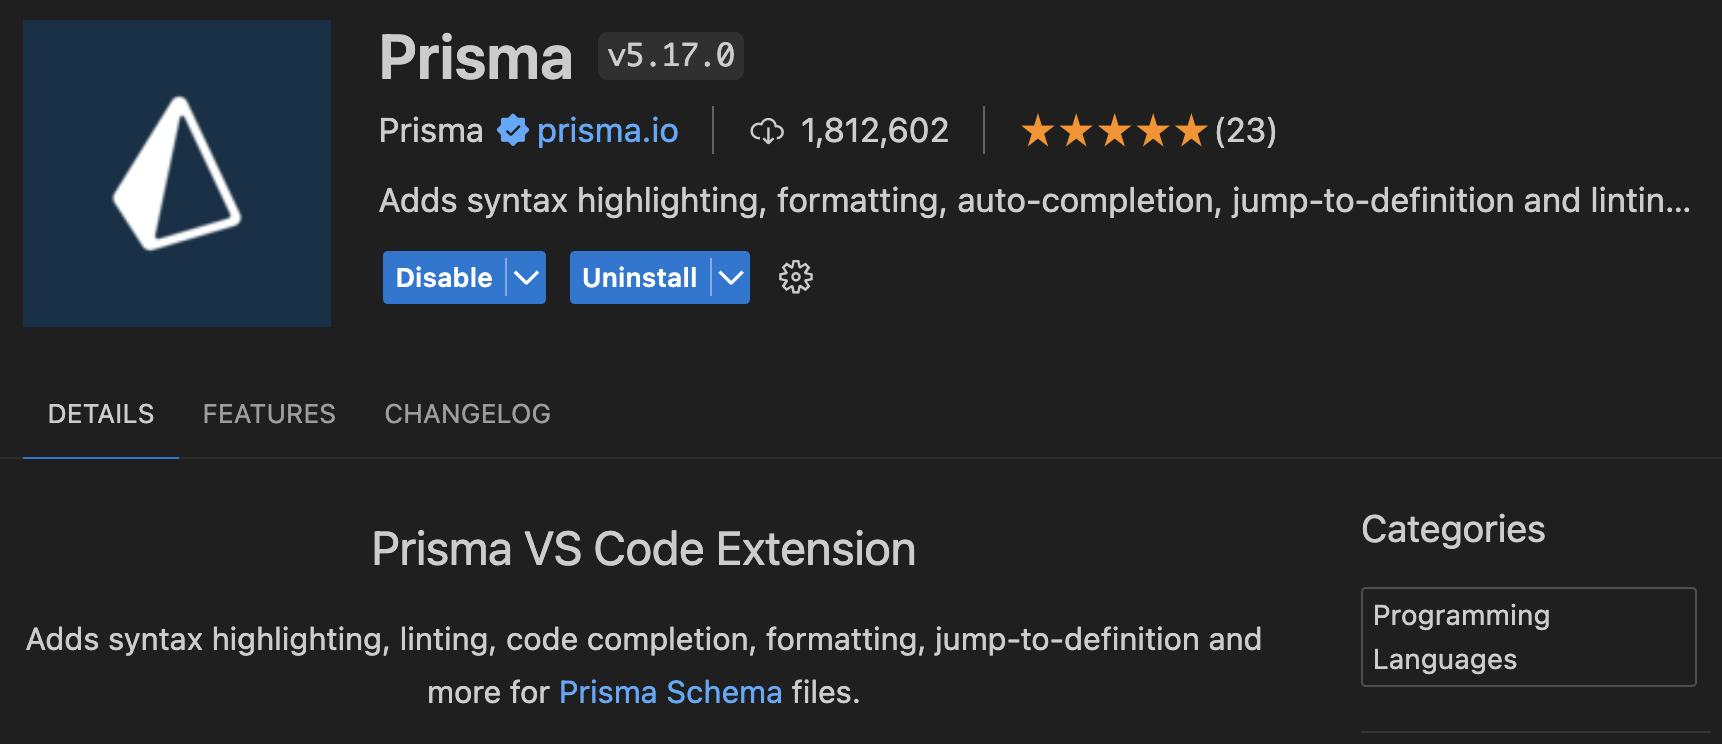This screenshot has height=744, width=1722.
Task: Click the first rating star
Action: pos(1037,130)
